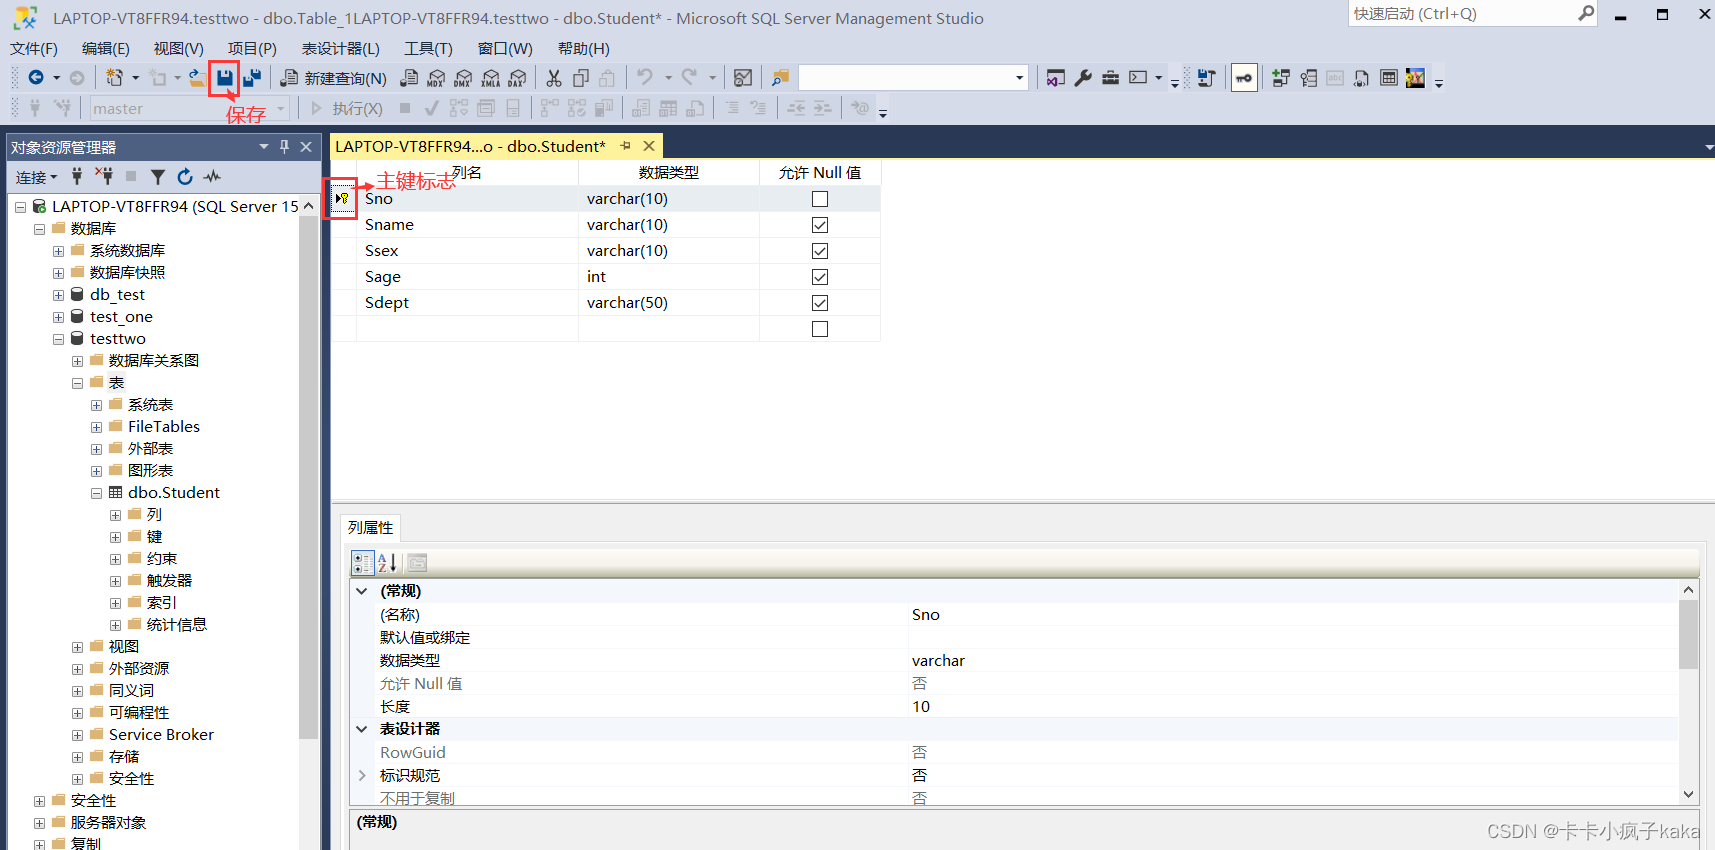Viewport: 1715px width, 850px height.
Task: Click the Open File folder icon
Action: coord(198,77)
